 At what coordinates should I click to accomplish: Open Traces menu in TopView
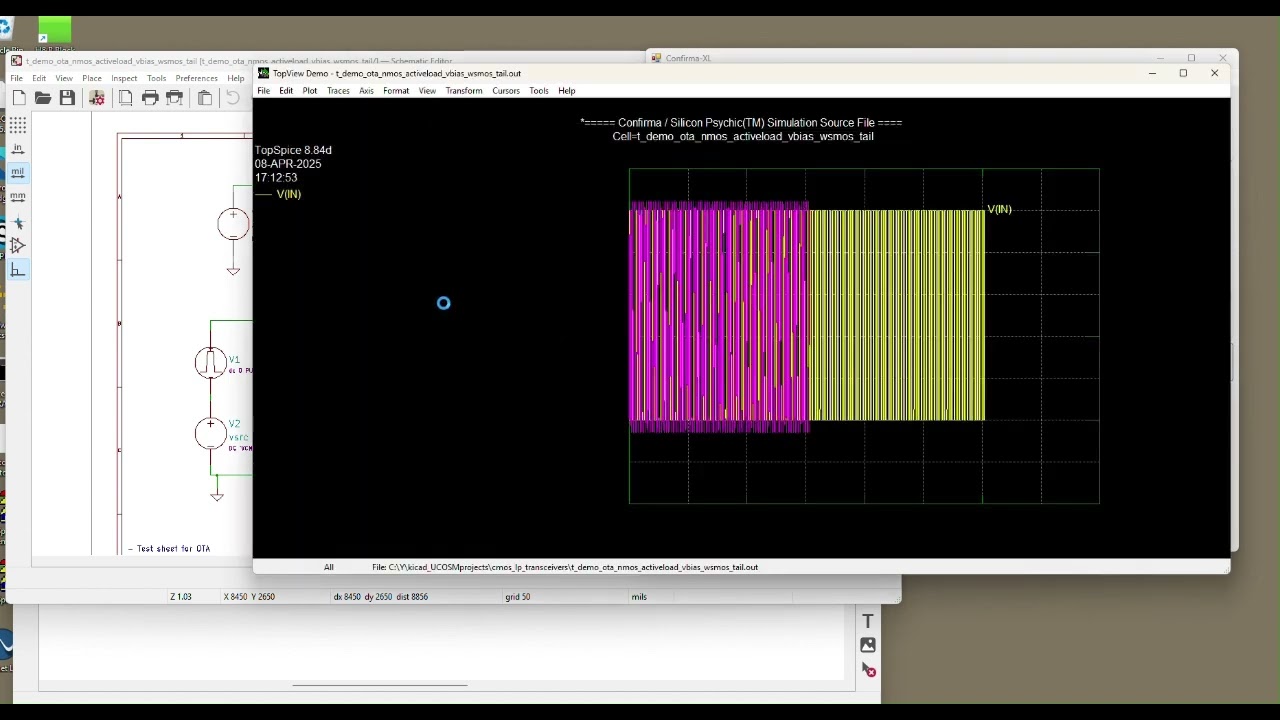coord(338,91)
